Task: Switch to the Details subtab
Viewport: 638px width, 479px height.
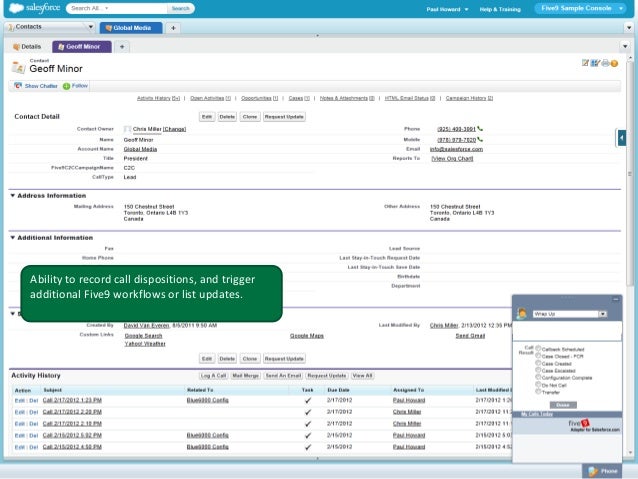Action: point(27,47)
